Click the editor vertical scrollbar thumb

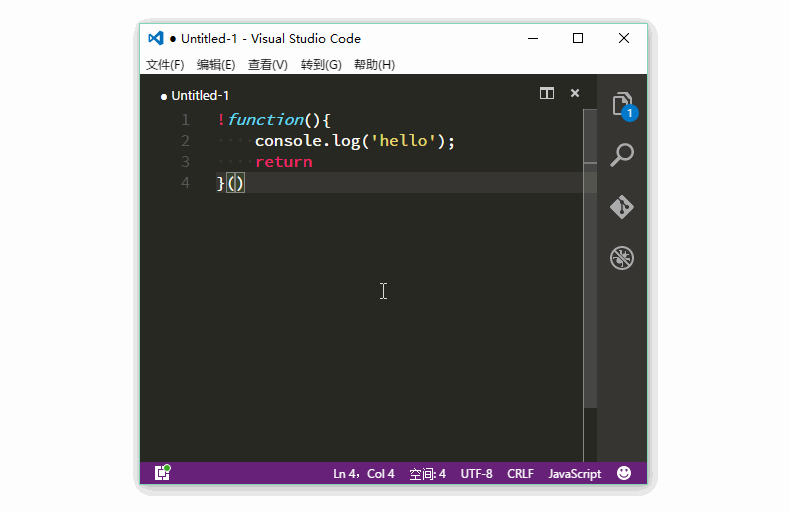coord(590,258)
